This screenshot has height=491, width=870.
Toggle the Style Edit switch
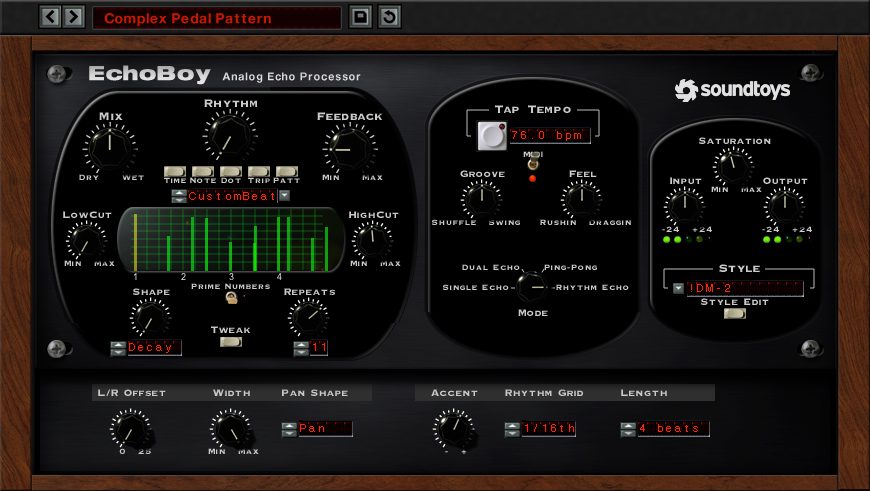pos(734,314)
